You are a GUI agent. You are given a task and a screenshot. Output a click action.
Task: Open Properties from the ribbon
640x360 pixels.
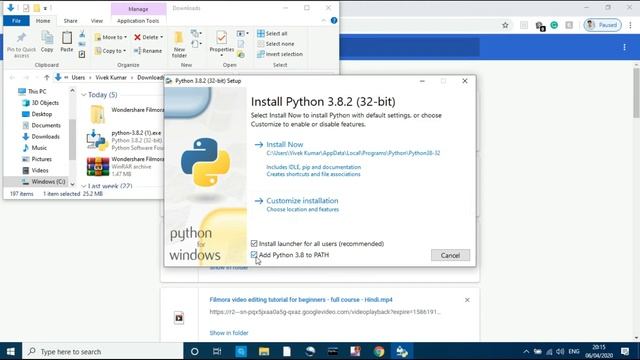pos(222,43)
